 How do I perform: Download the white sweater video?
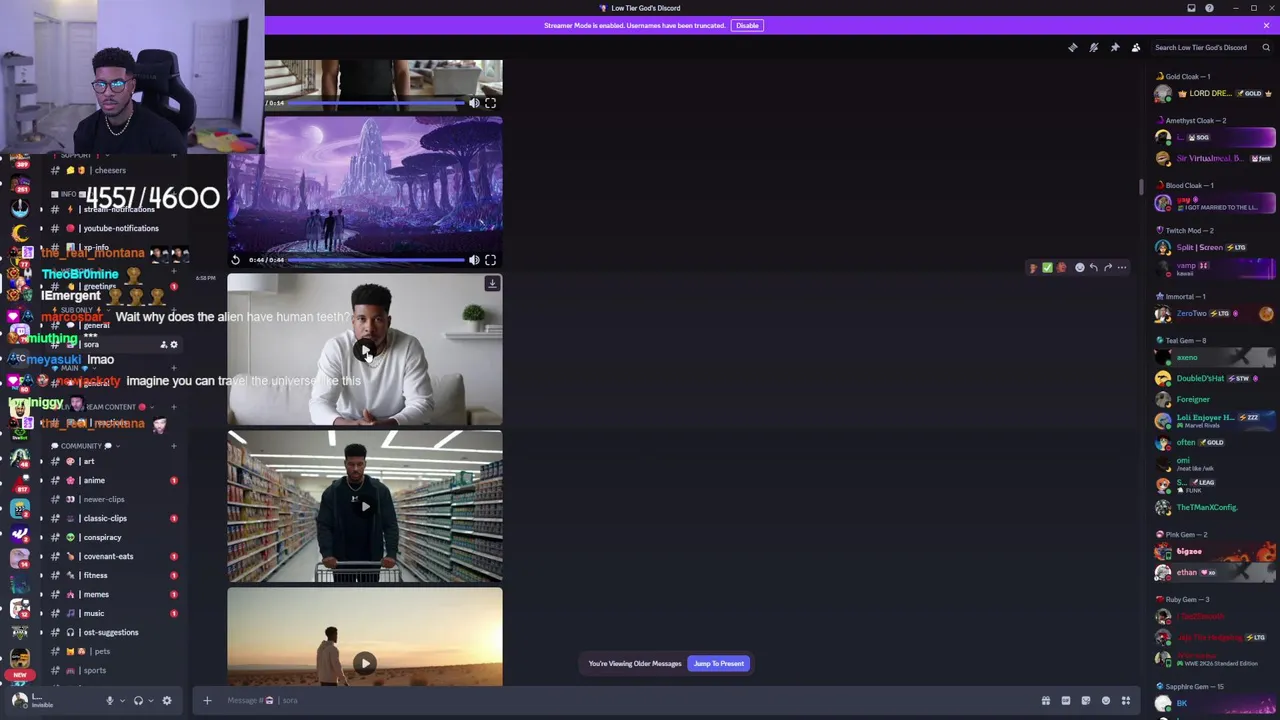492,284
